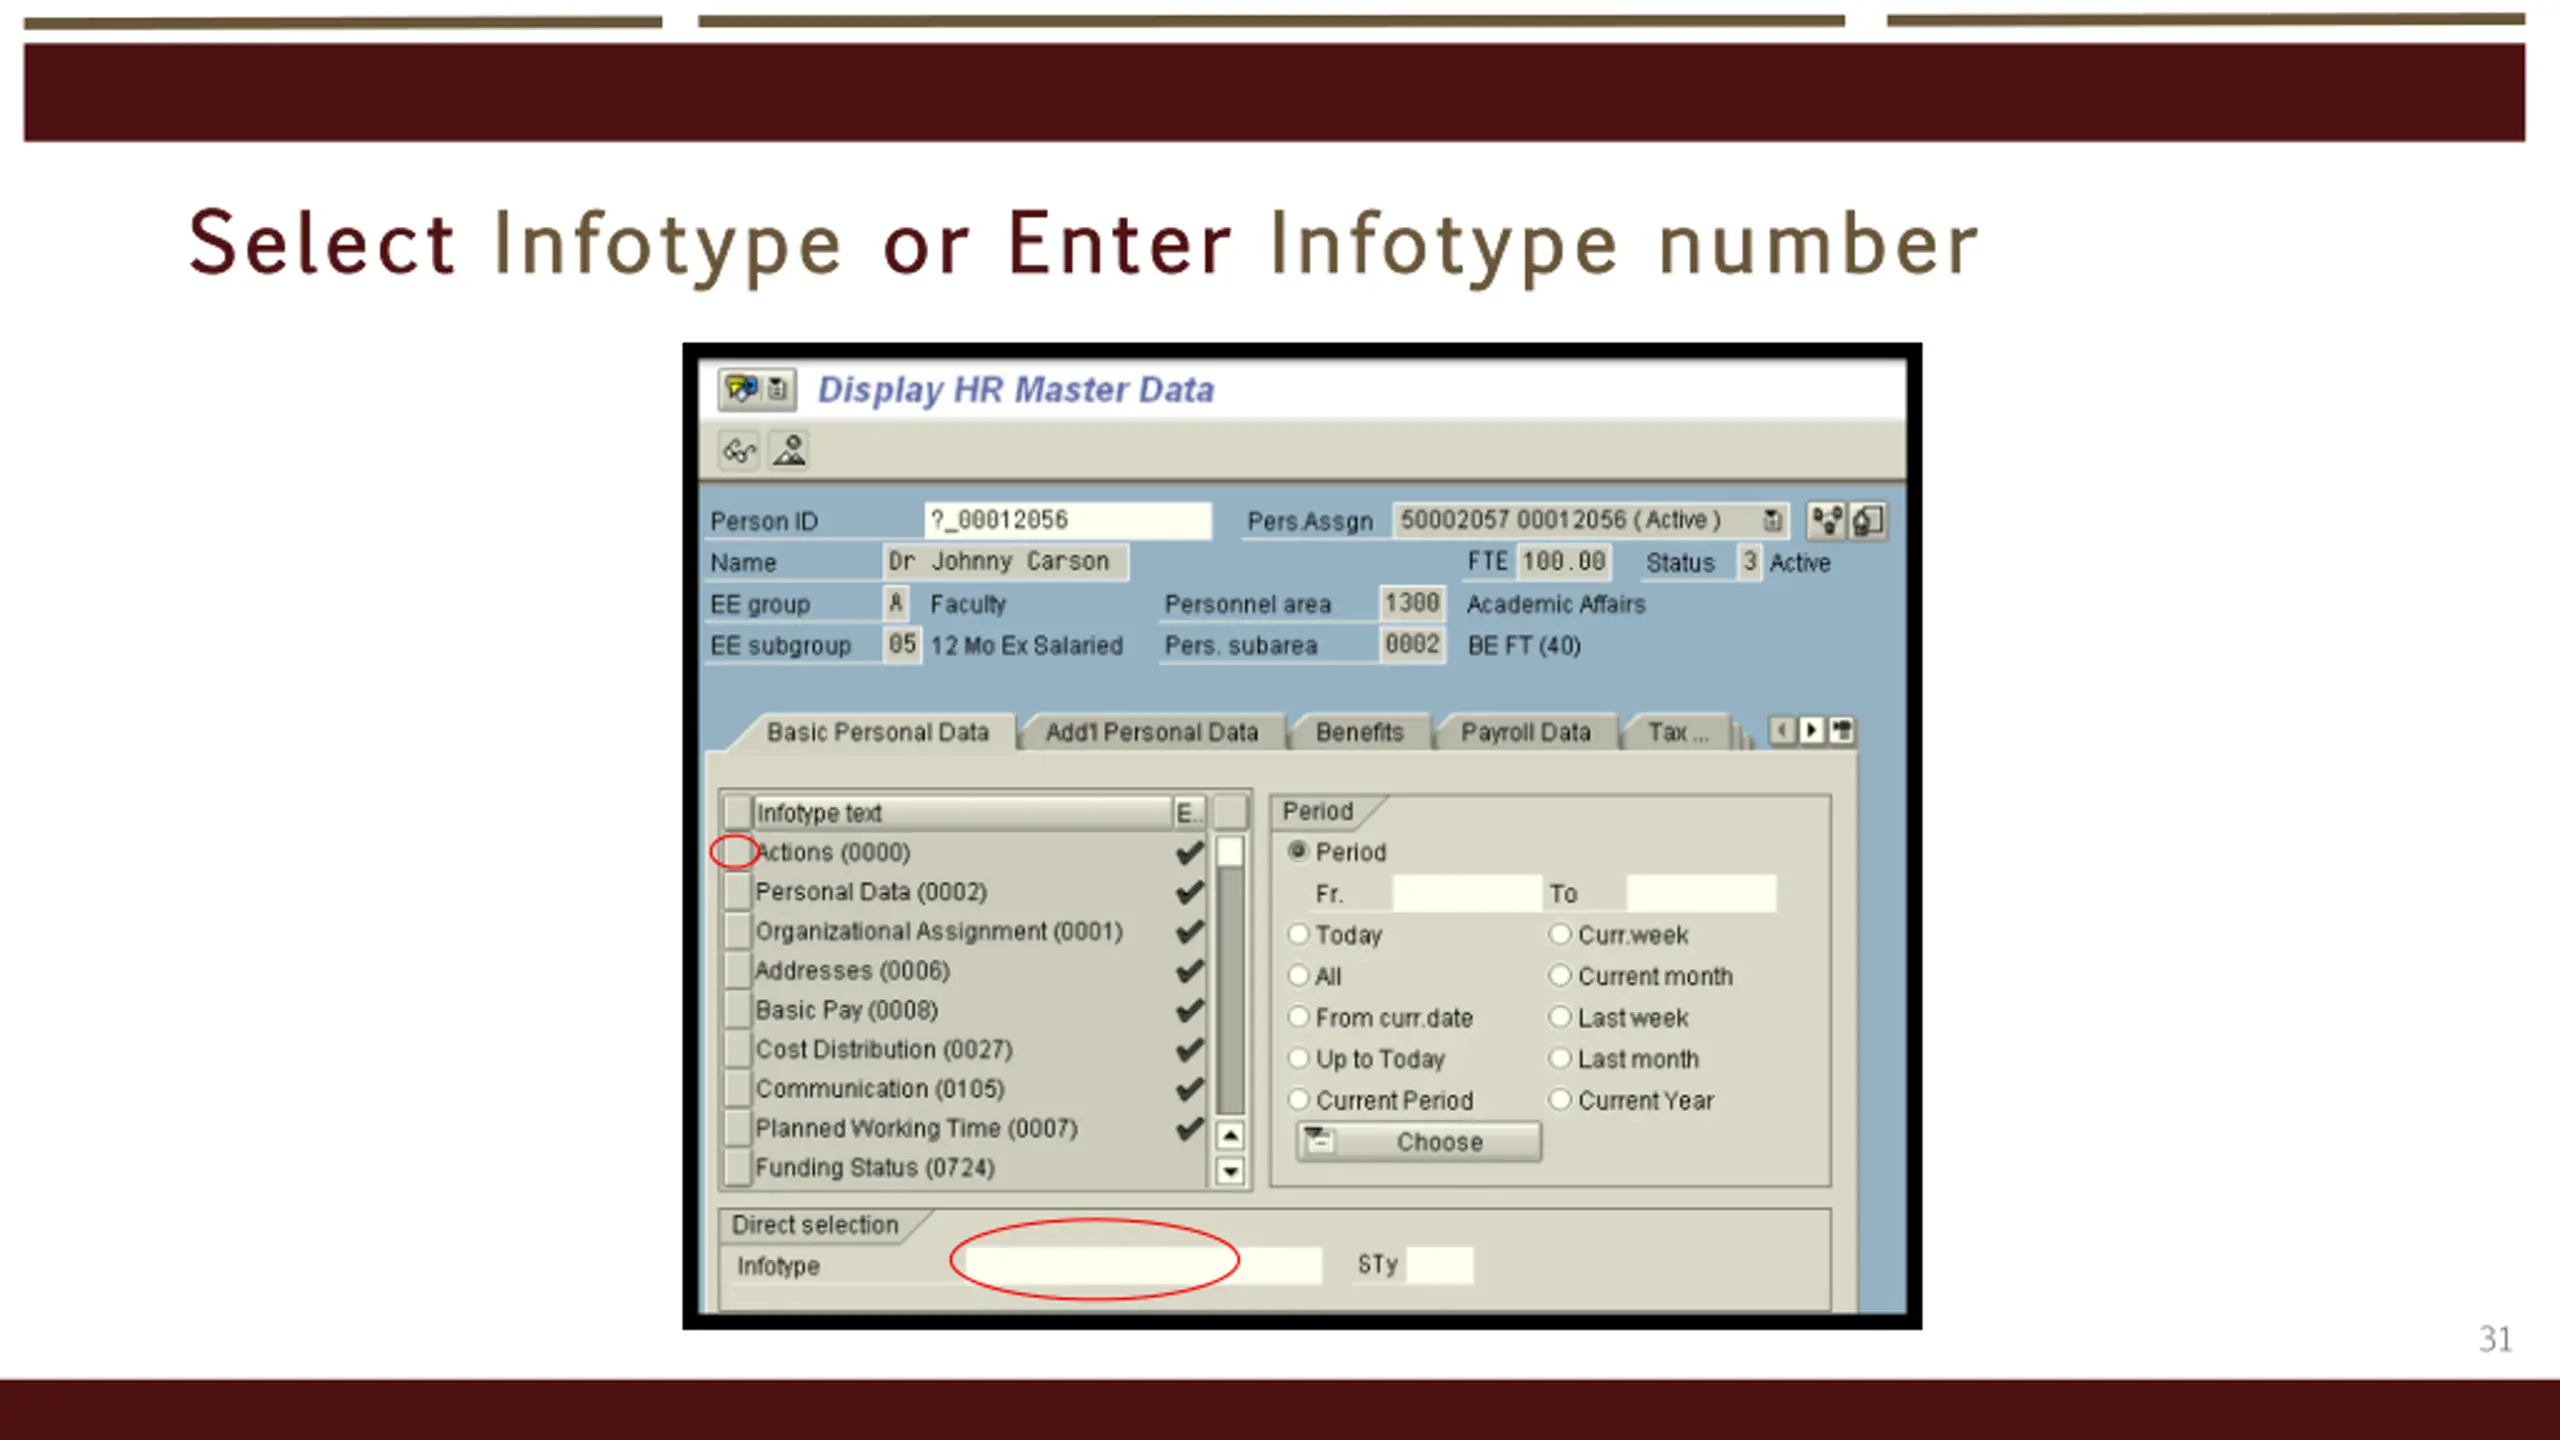This screenshot has width=2560, height=1440.
Task: Select the Addresses (0006) row selector
Action: [x=737, y=970]
